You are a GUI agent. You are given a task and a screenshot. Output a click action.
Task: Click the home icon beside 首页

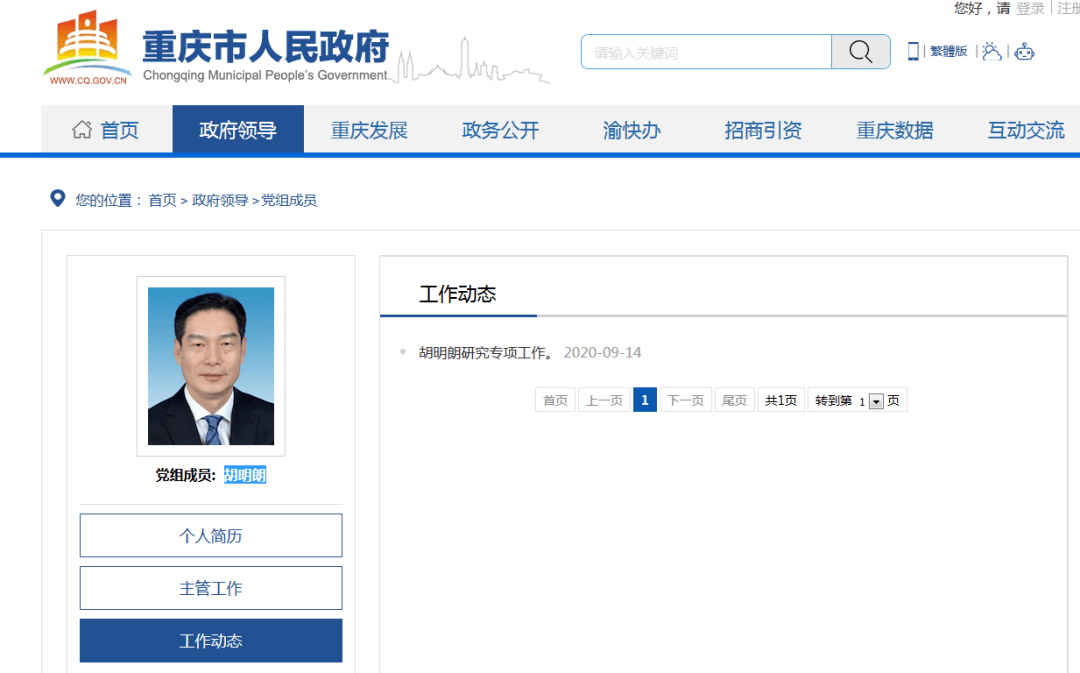82,130
